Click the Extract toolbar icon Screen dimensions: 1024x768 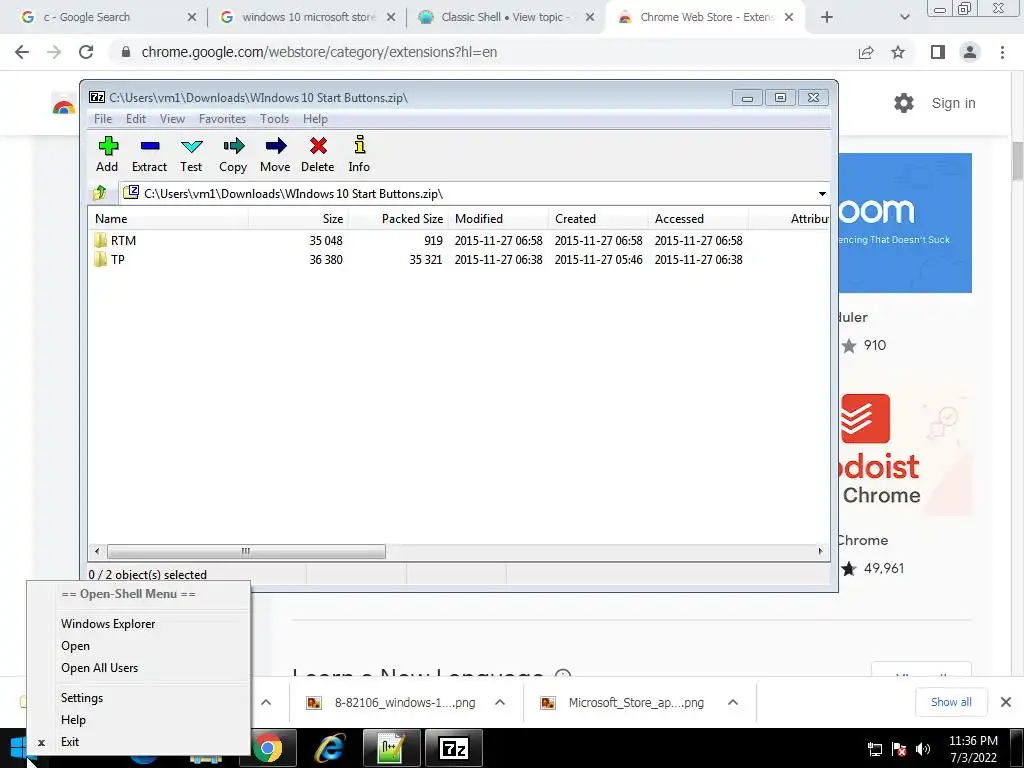click(150, 146)
